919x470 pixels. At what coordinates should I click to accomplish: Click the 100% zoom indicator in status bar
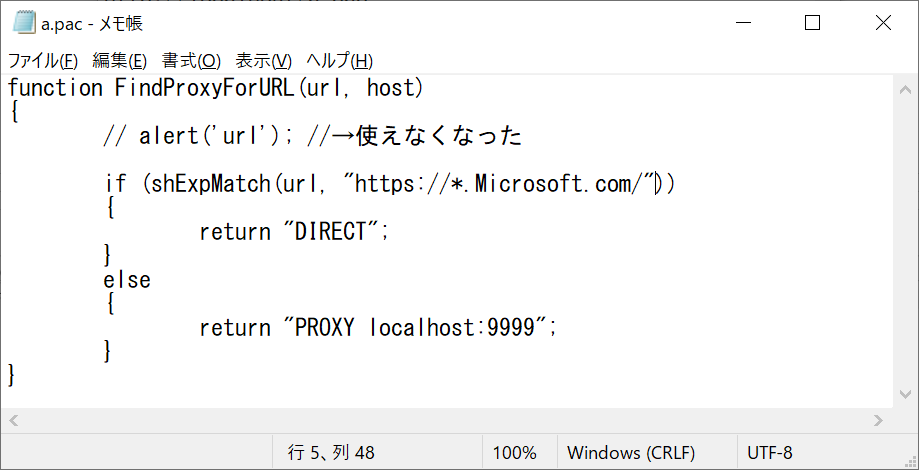(x=515, y=452)
